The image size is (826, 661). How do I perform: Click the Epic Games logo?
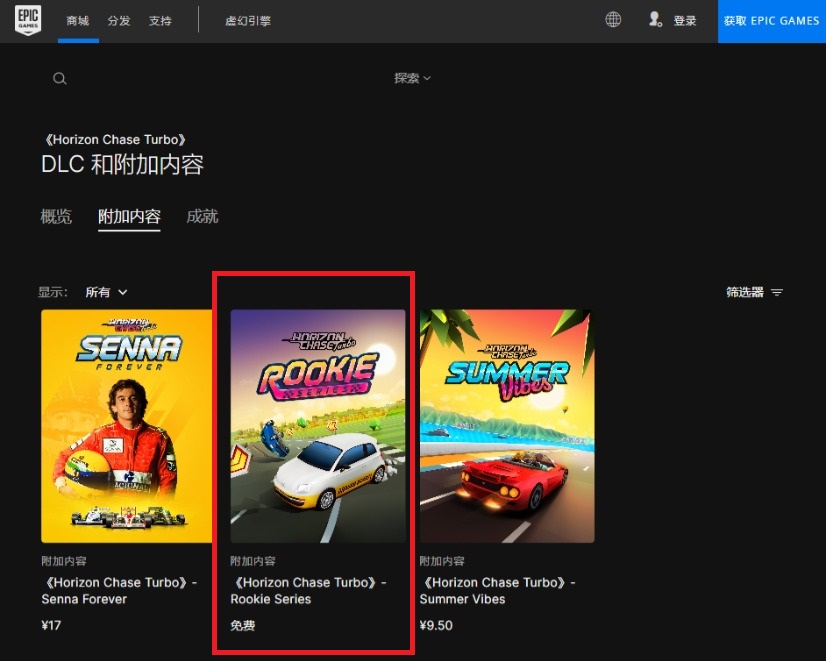[x=28, y=21]
